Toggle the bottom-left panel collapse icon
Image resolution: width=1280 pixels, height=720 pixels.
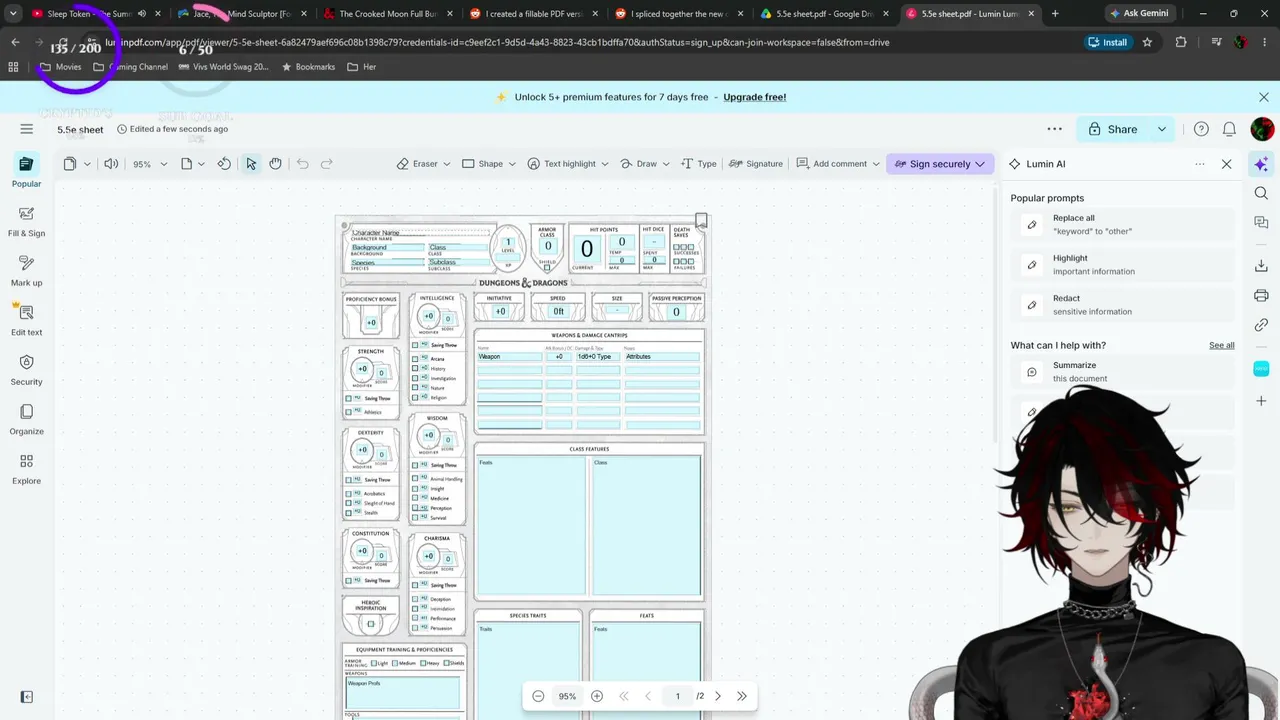(27, 697)
